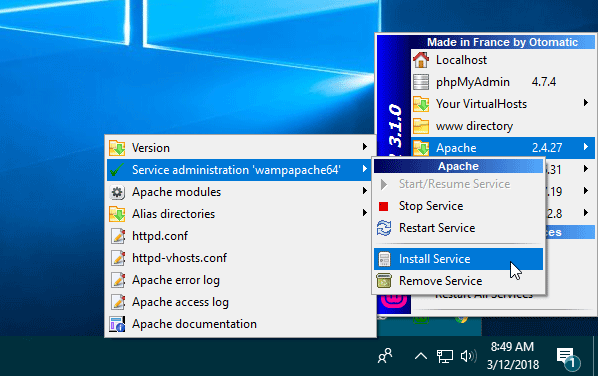Expand the submenu arrow beside version .31

585,169
